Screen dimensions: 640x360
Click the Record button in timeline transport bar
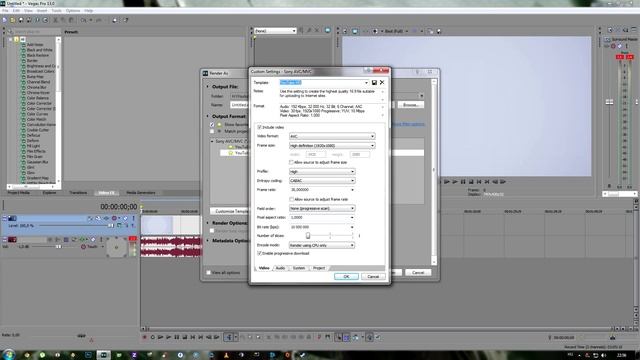(144, 337)
